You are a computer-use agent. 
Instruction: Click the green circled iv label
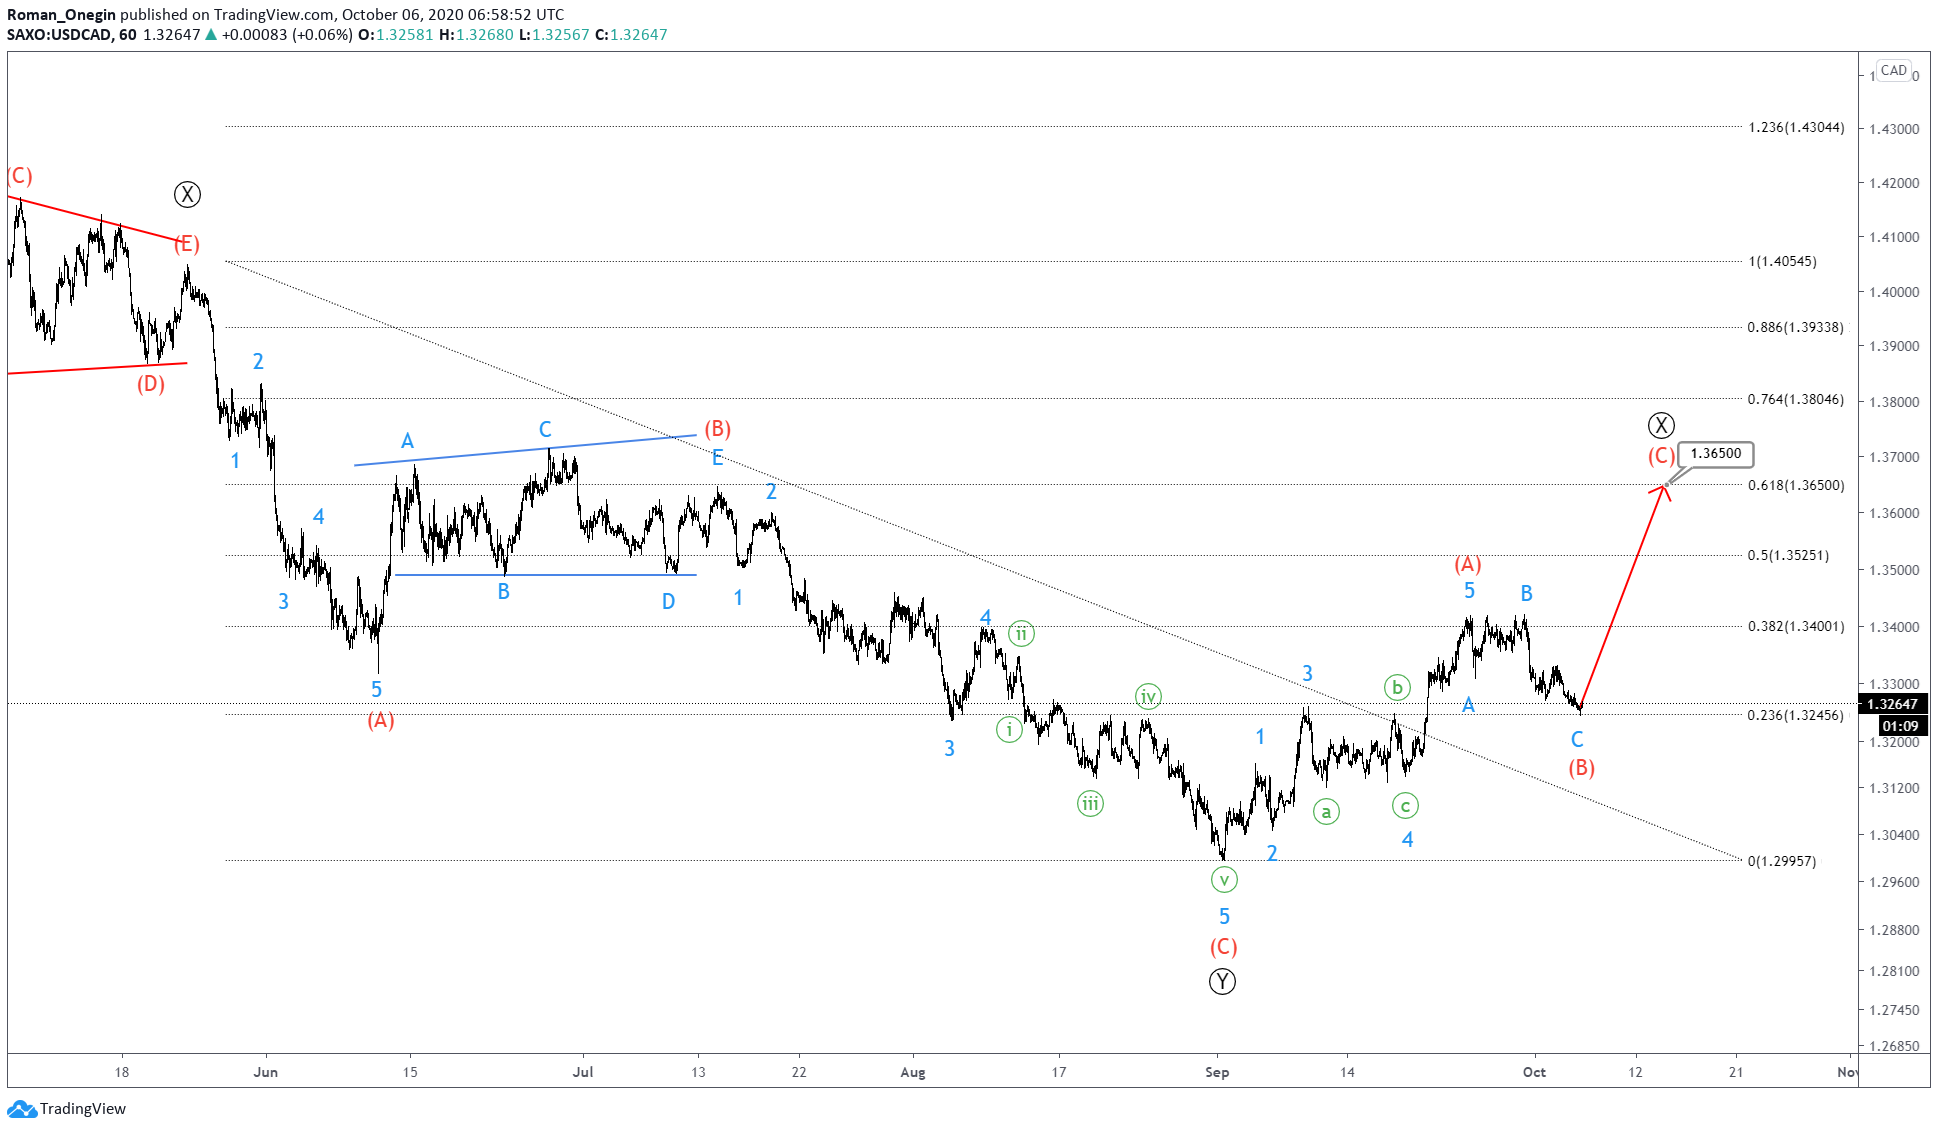1148,696
